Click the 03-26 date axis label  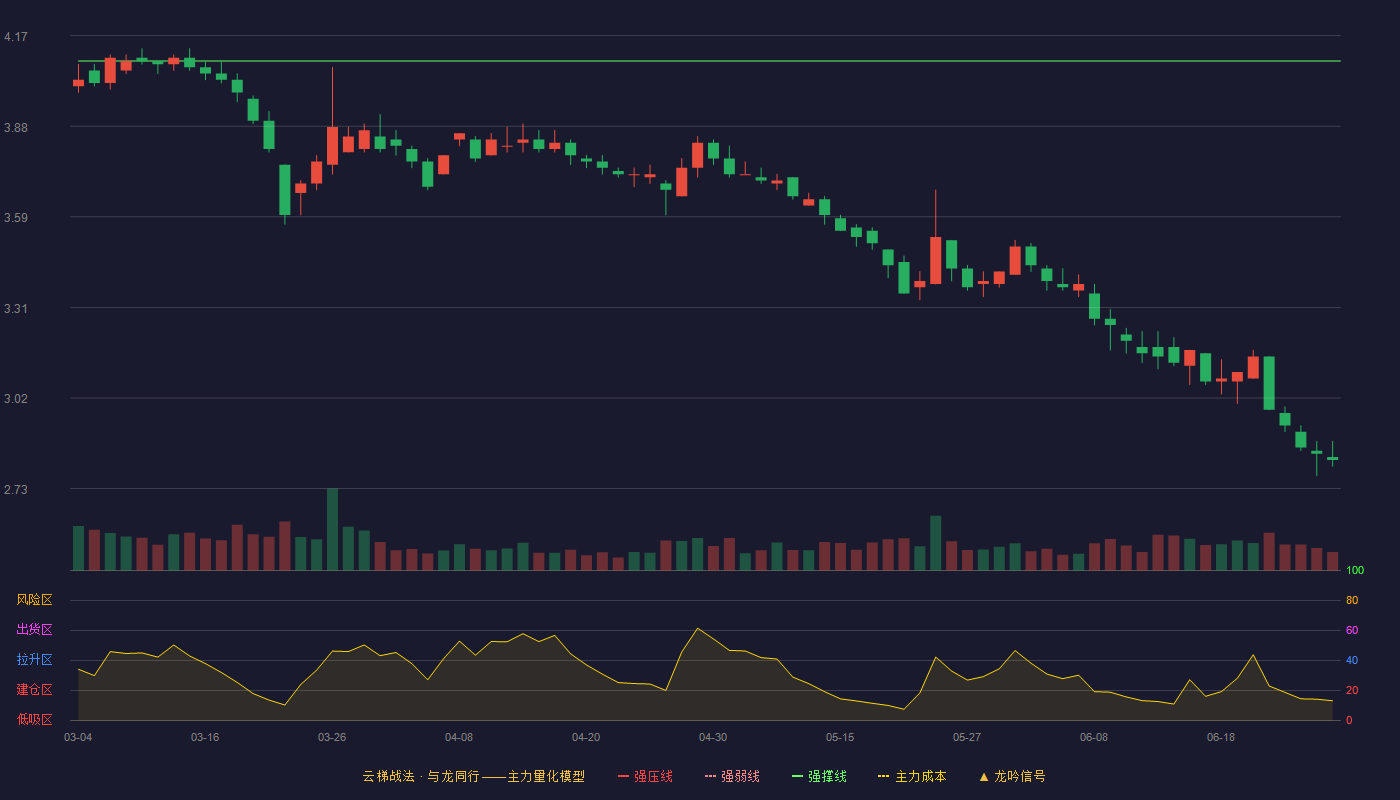tap(332, 737)
